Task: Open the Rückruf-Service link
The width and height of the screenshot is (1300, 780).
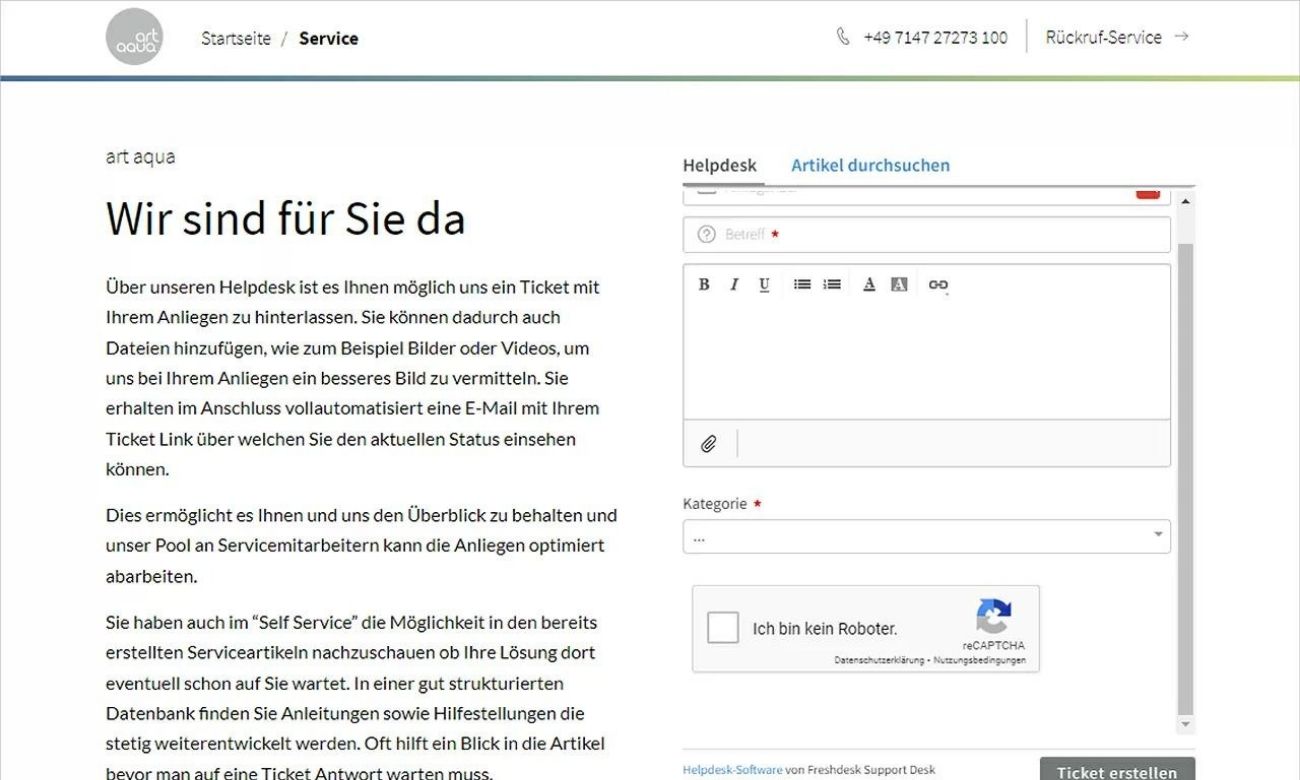Action: (x=1116, y=37)
